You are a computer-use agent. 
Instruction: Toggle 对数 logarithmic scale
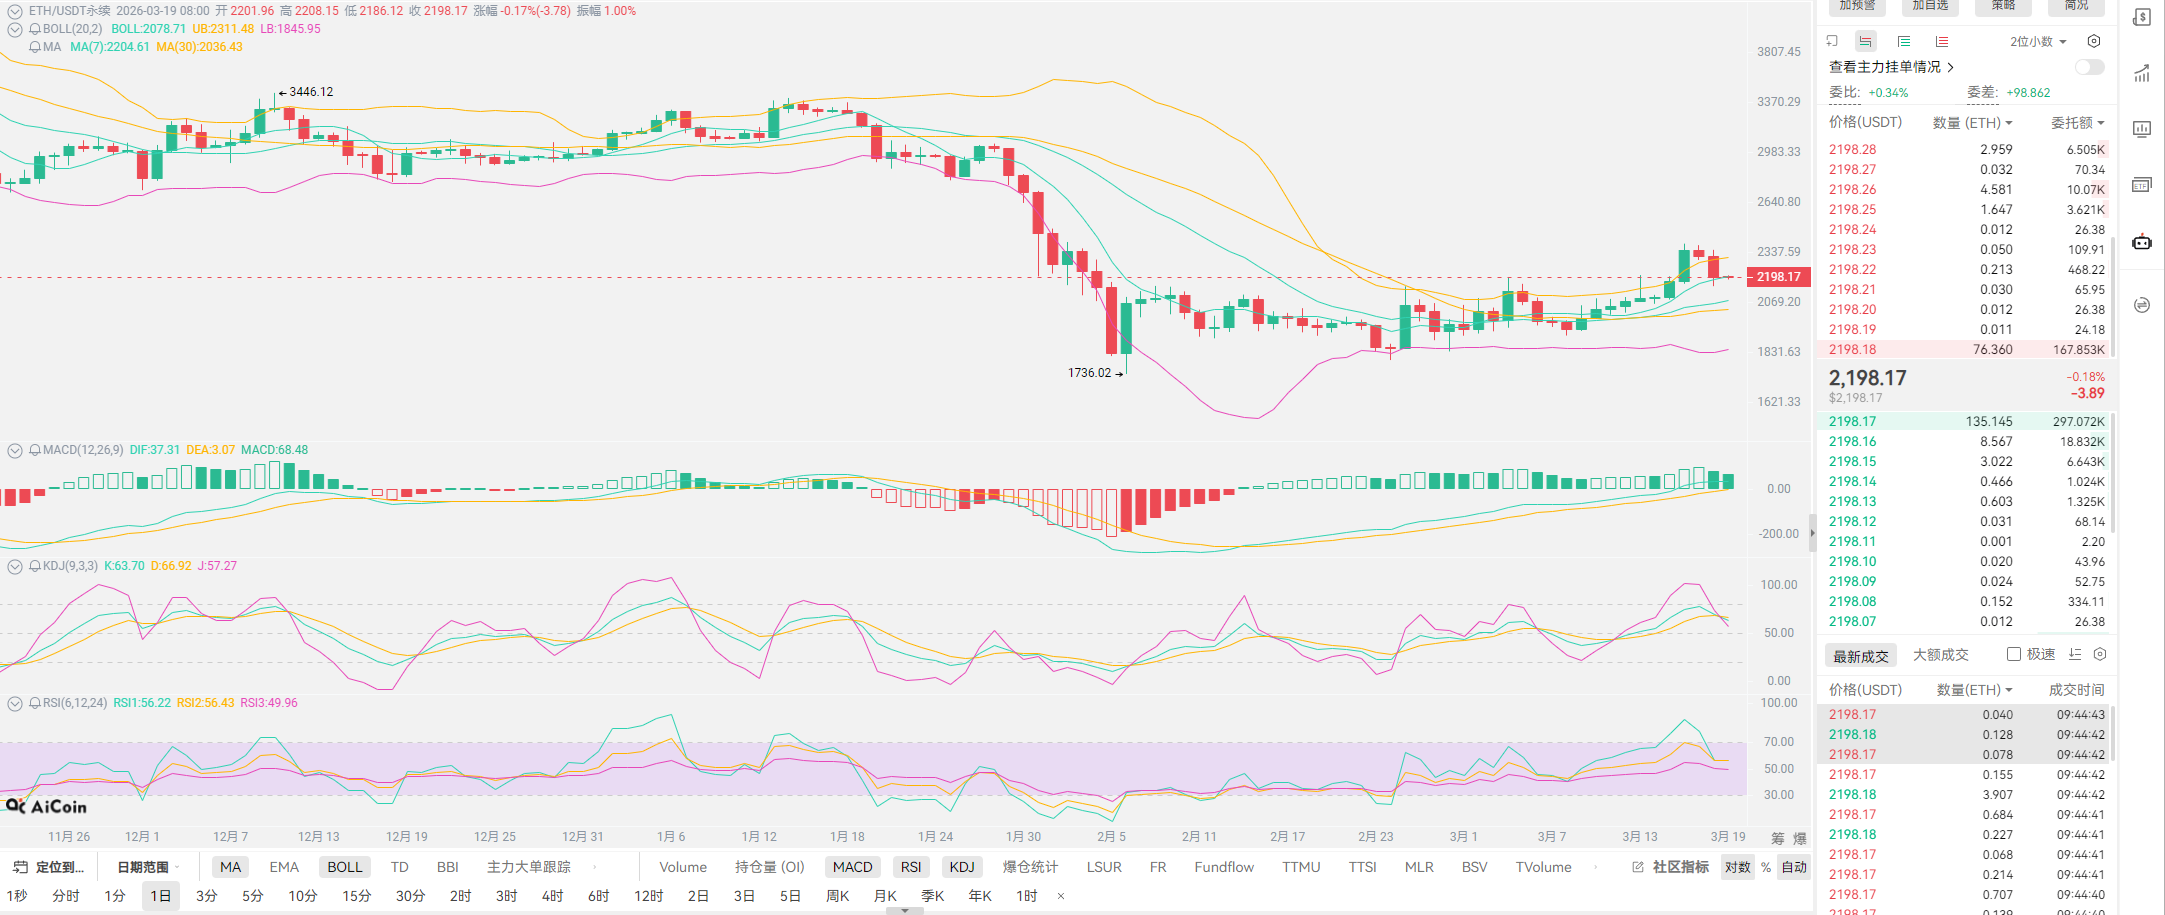click(1737, 867)
